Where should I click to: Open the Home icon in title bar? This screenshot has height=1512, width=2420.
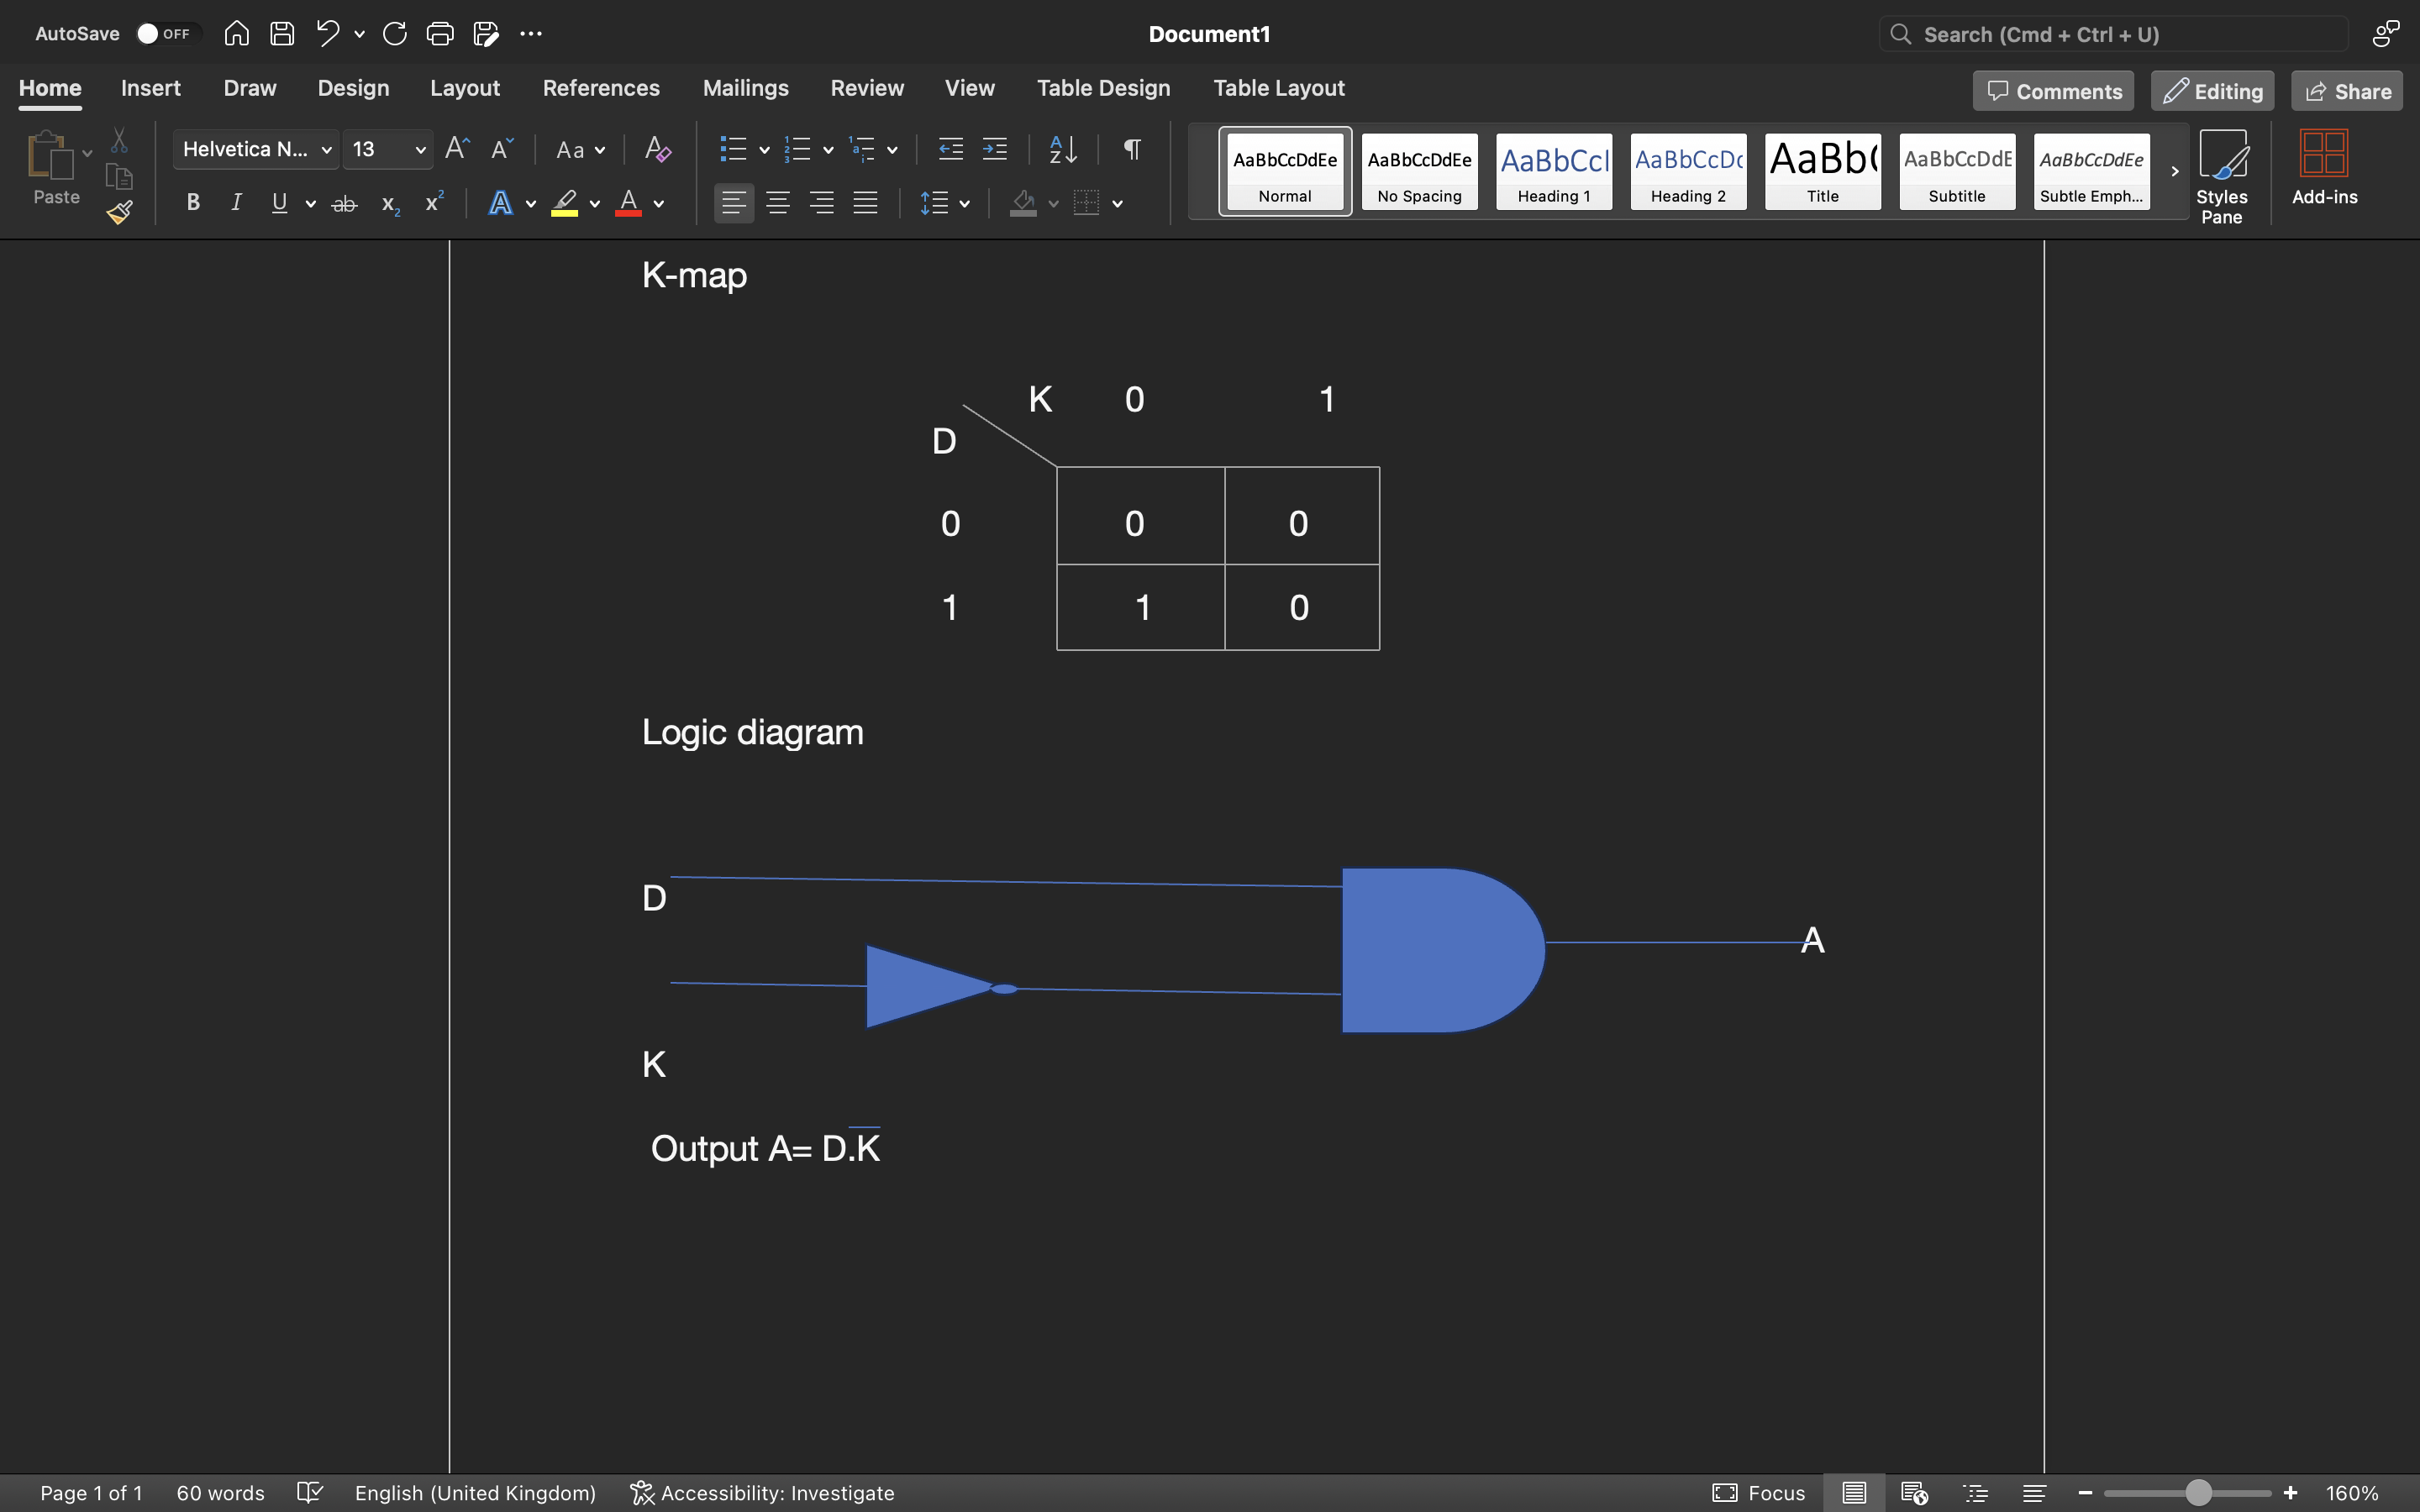pyautogui.click(x=236, y=34)
